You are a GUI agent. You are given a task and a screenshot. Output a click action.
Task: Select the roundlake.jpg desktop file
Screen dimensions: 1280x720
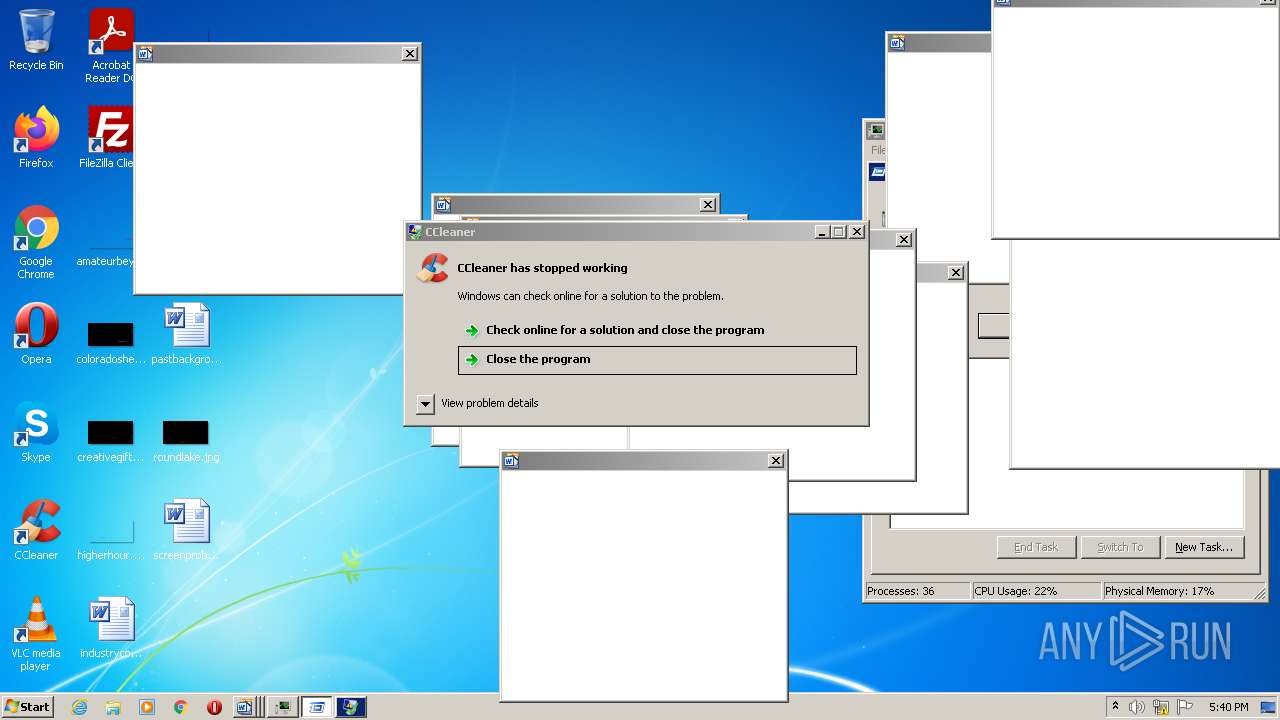pos(186,440)
